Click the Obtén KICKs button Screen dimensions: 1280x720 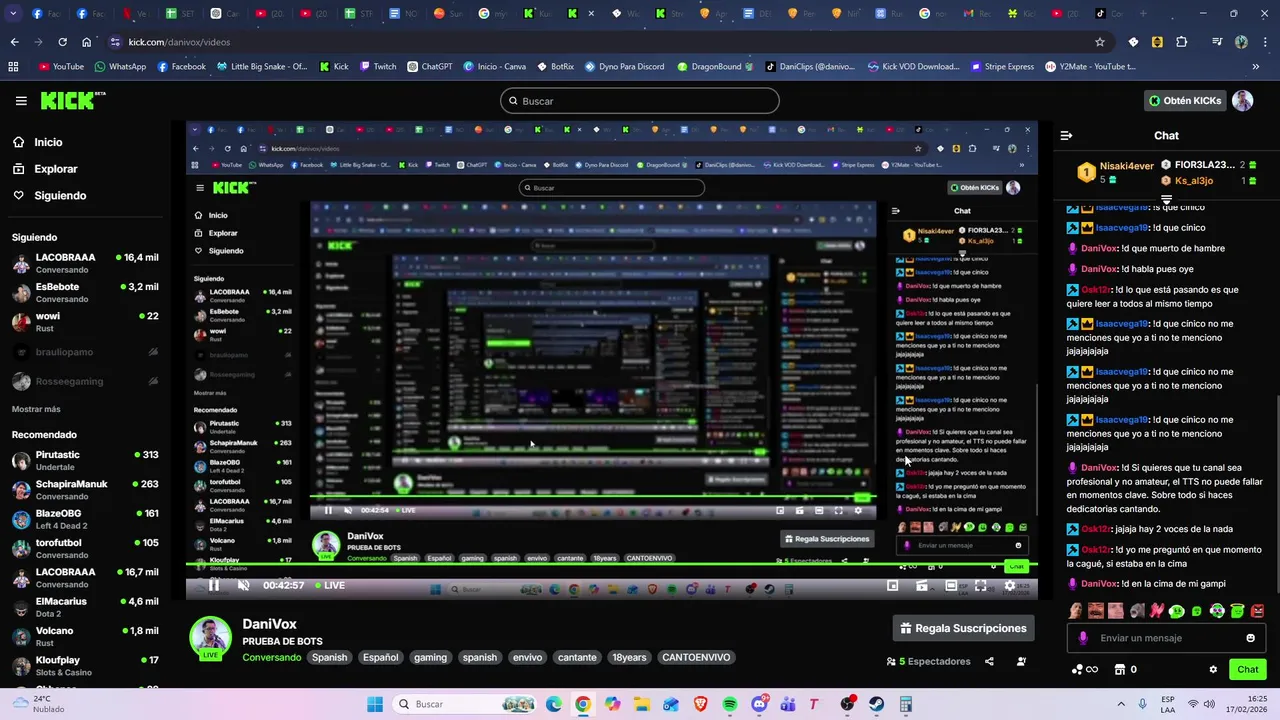coord(1185,101)
